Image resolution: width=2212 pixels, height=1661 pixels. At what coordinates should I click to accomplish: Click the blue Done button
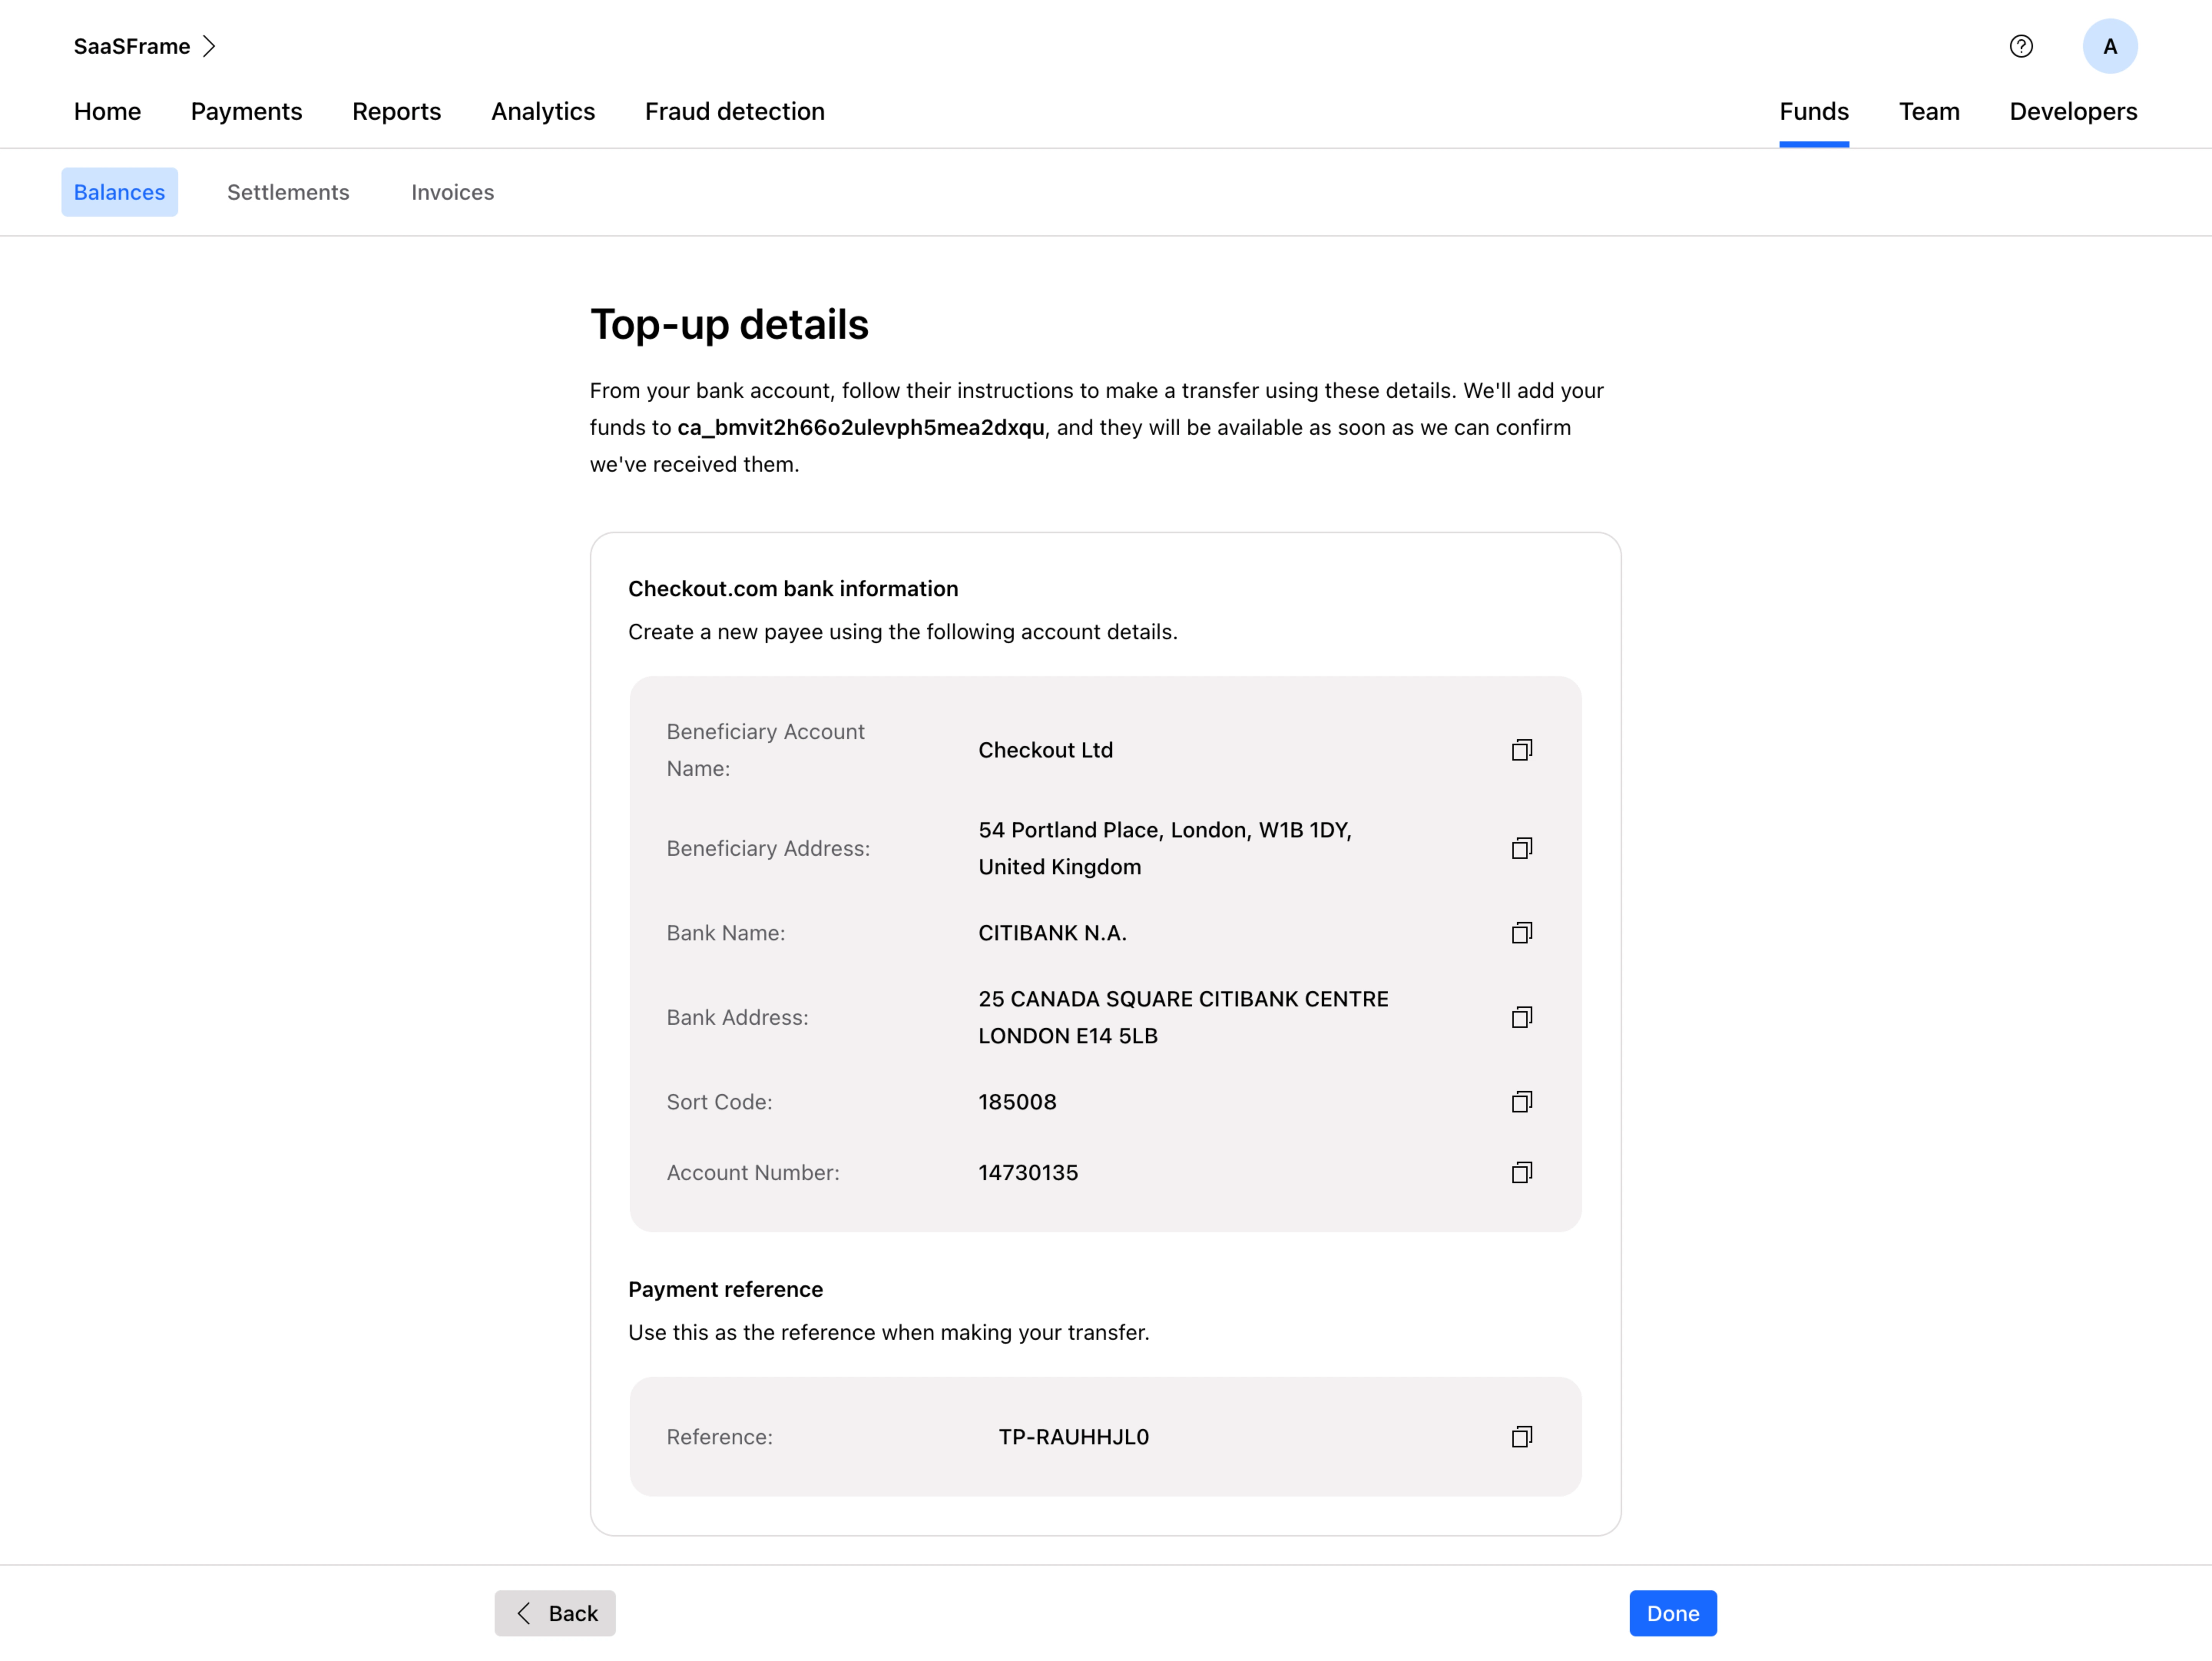pyautogui.click(x=1672, y=1613)
